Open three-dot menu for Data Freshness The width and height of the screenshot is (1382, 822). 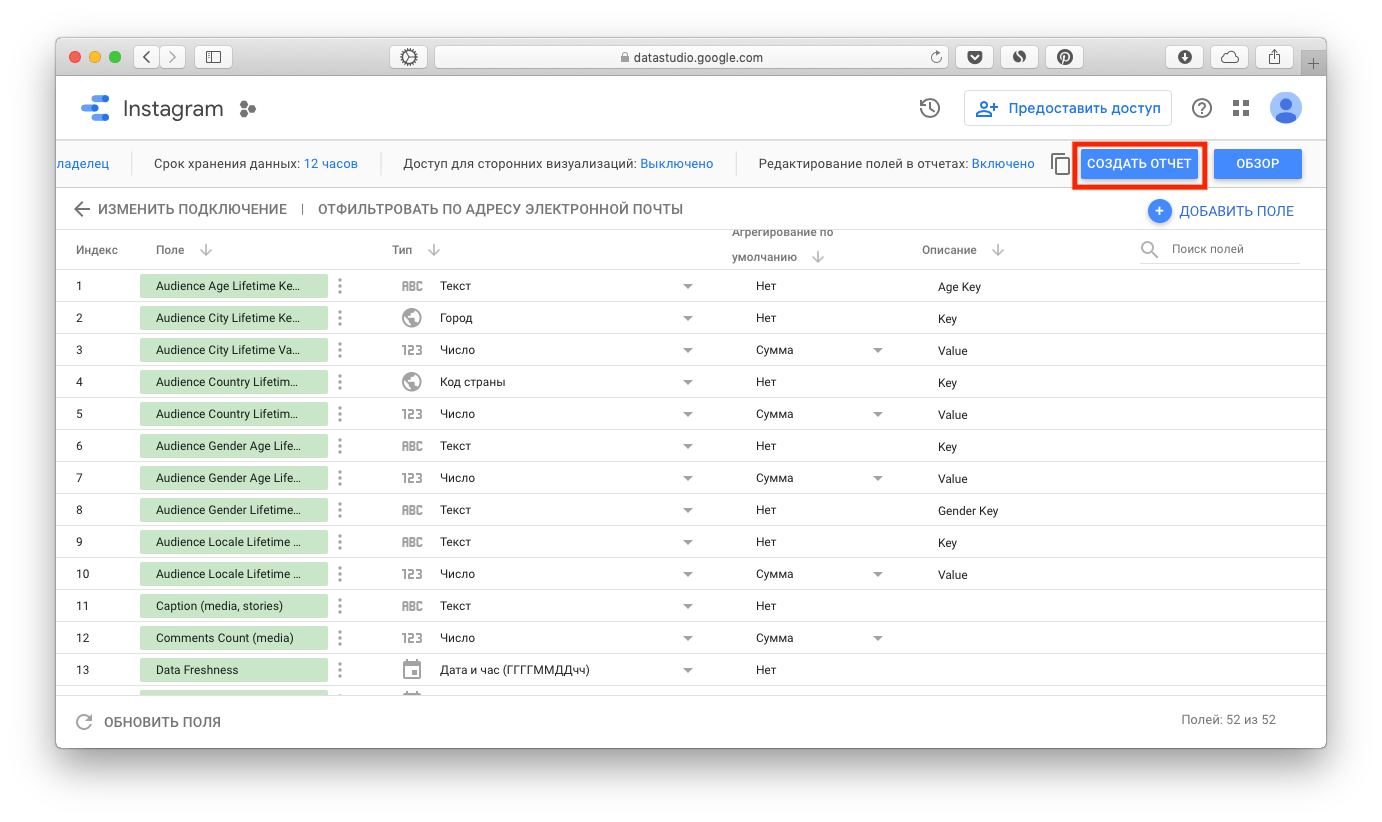(x=340, y=670)
